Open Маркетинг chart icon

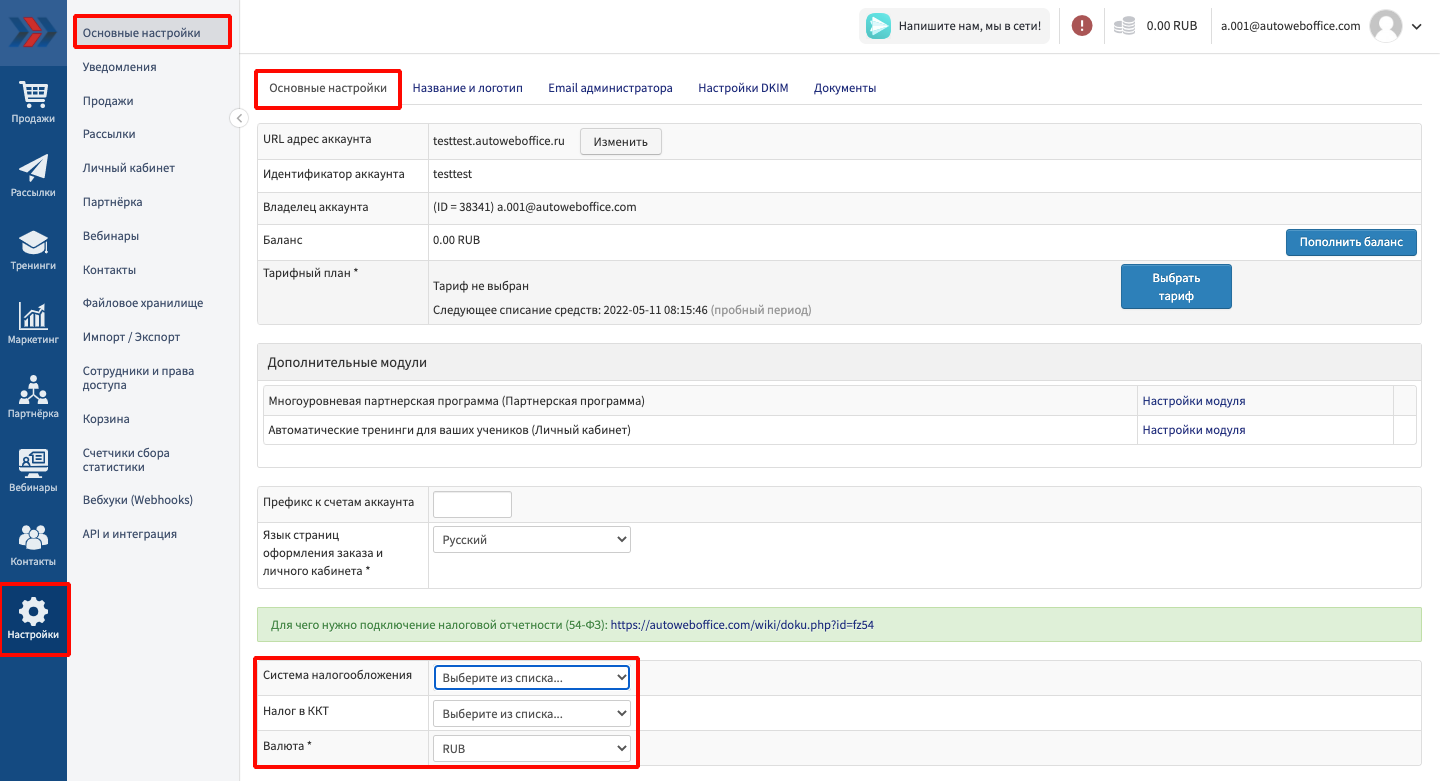(33, 317)
